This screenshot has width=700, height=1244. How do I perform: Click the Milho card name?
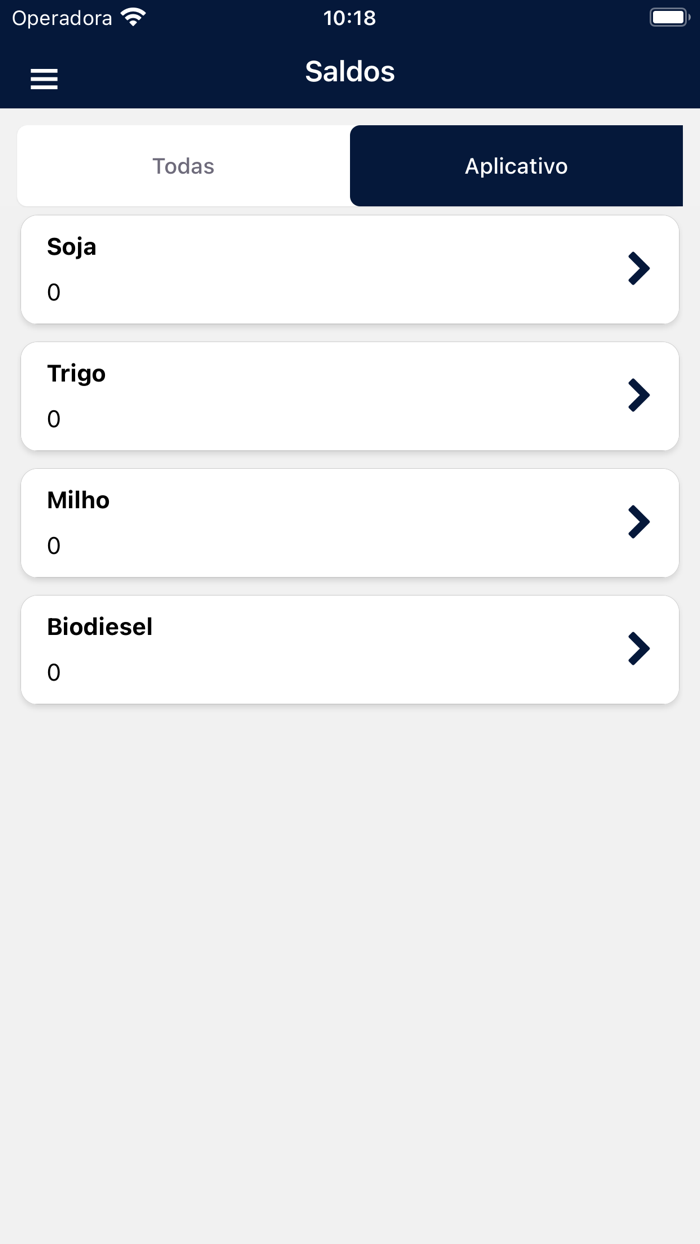point(78,500)
